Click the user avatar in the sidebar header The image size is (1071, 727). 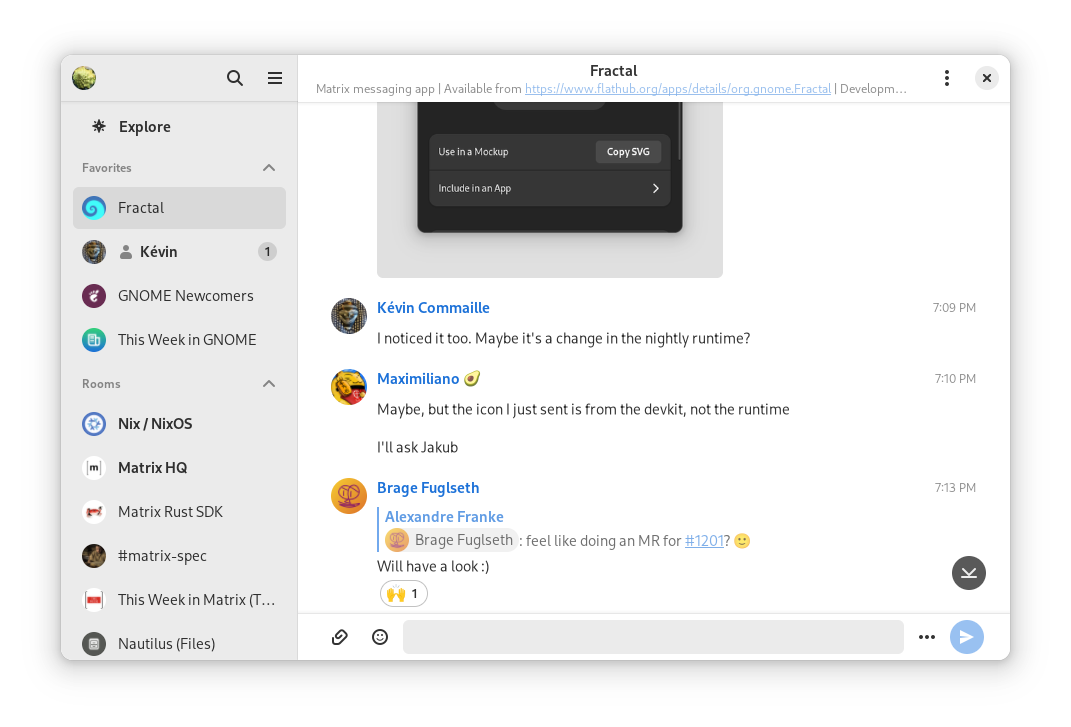coord(84,78)
